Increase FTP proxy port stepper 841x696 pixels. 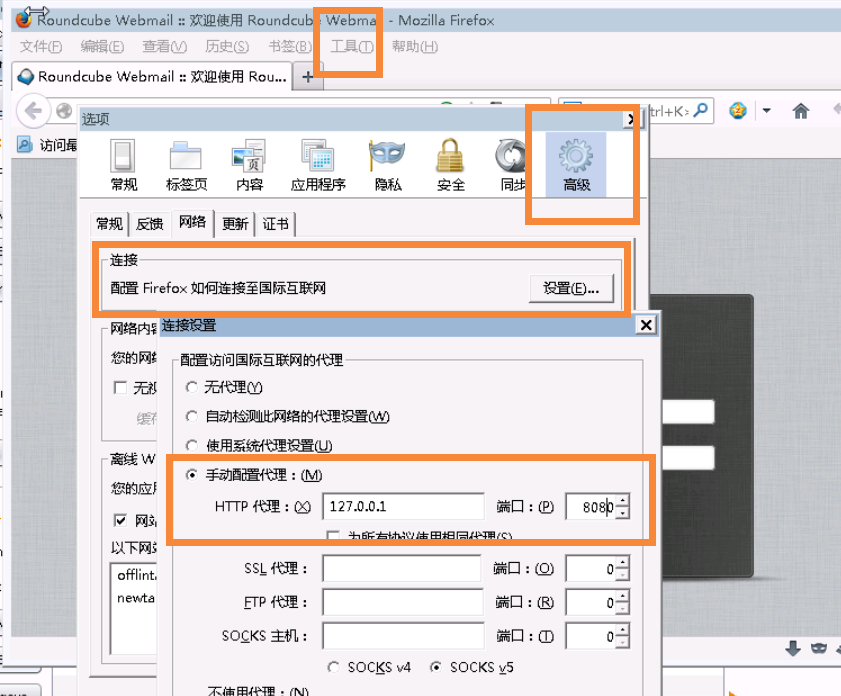point(622,596)
